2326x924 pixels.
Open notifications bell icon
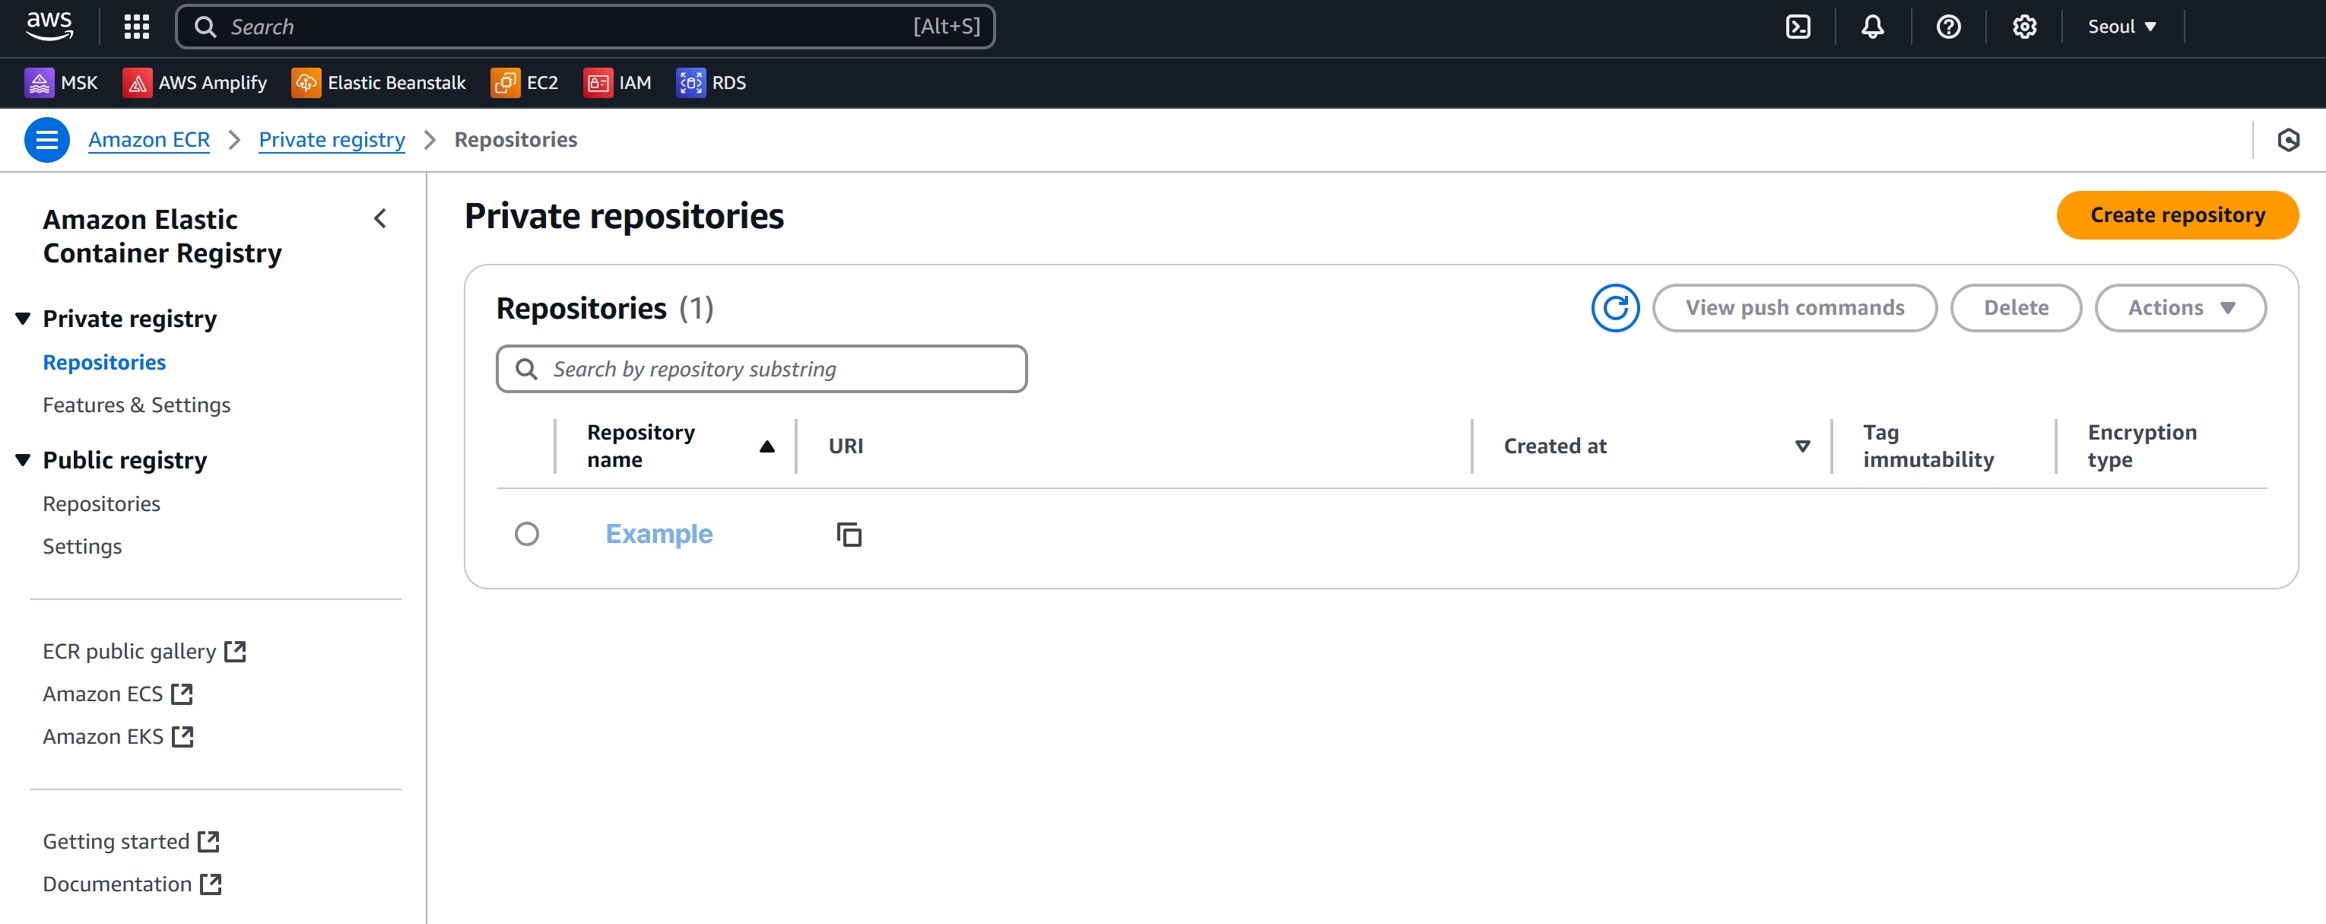click(x=1873, y=27)
